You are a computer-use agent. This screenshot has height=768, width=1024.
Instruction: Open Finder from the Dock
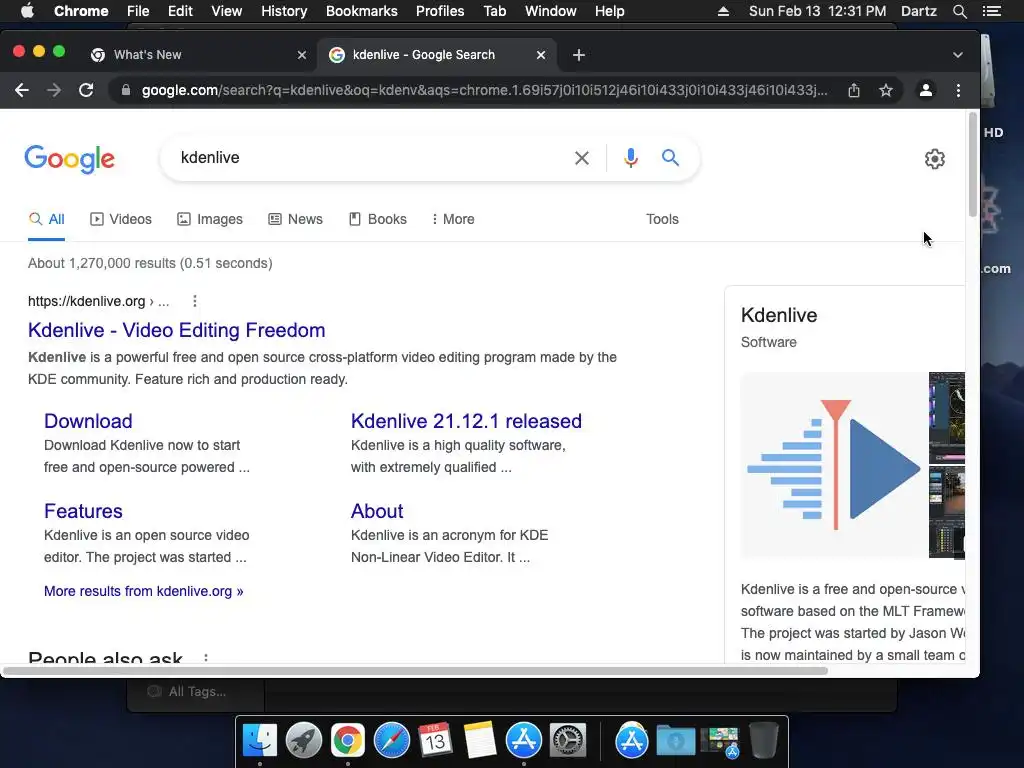click(260, 740)
